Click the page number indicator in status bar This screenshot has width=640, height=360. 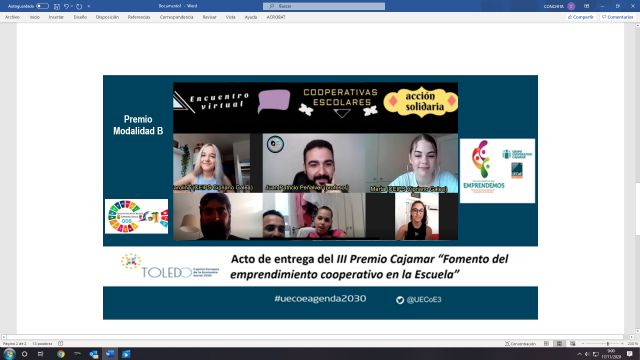pos(14,344)
